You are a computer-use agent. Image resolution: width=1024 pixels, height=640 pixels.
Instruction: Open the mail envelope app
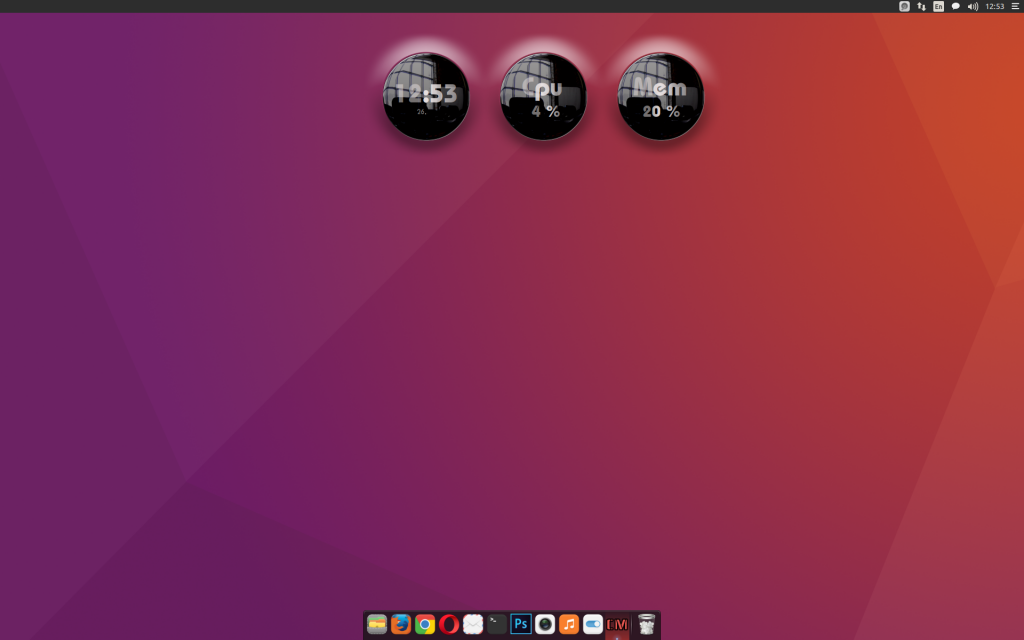473,624
